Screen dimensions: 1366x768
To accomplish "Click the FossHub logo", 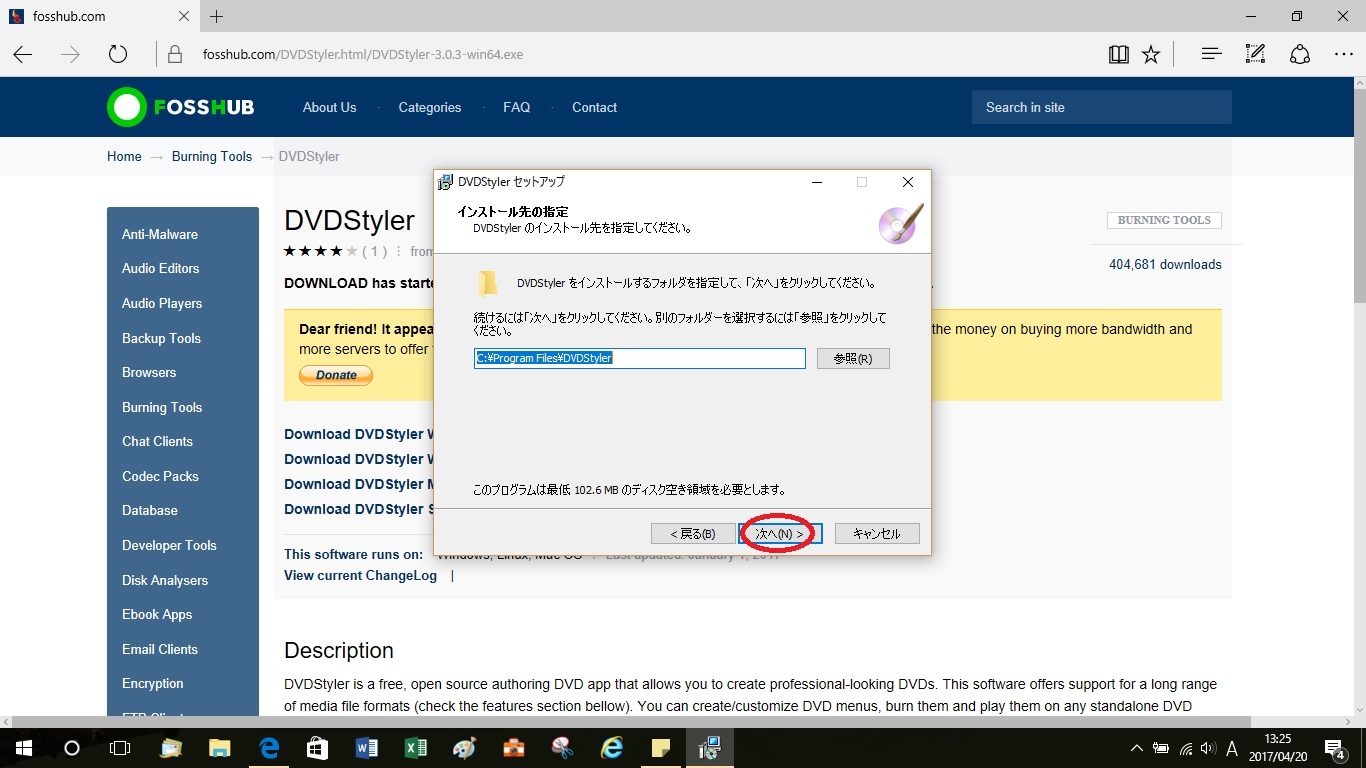I will [181, 107].
